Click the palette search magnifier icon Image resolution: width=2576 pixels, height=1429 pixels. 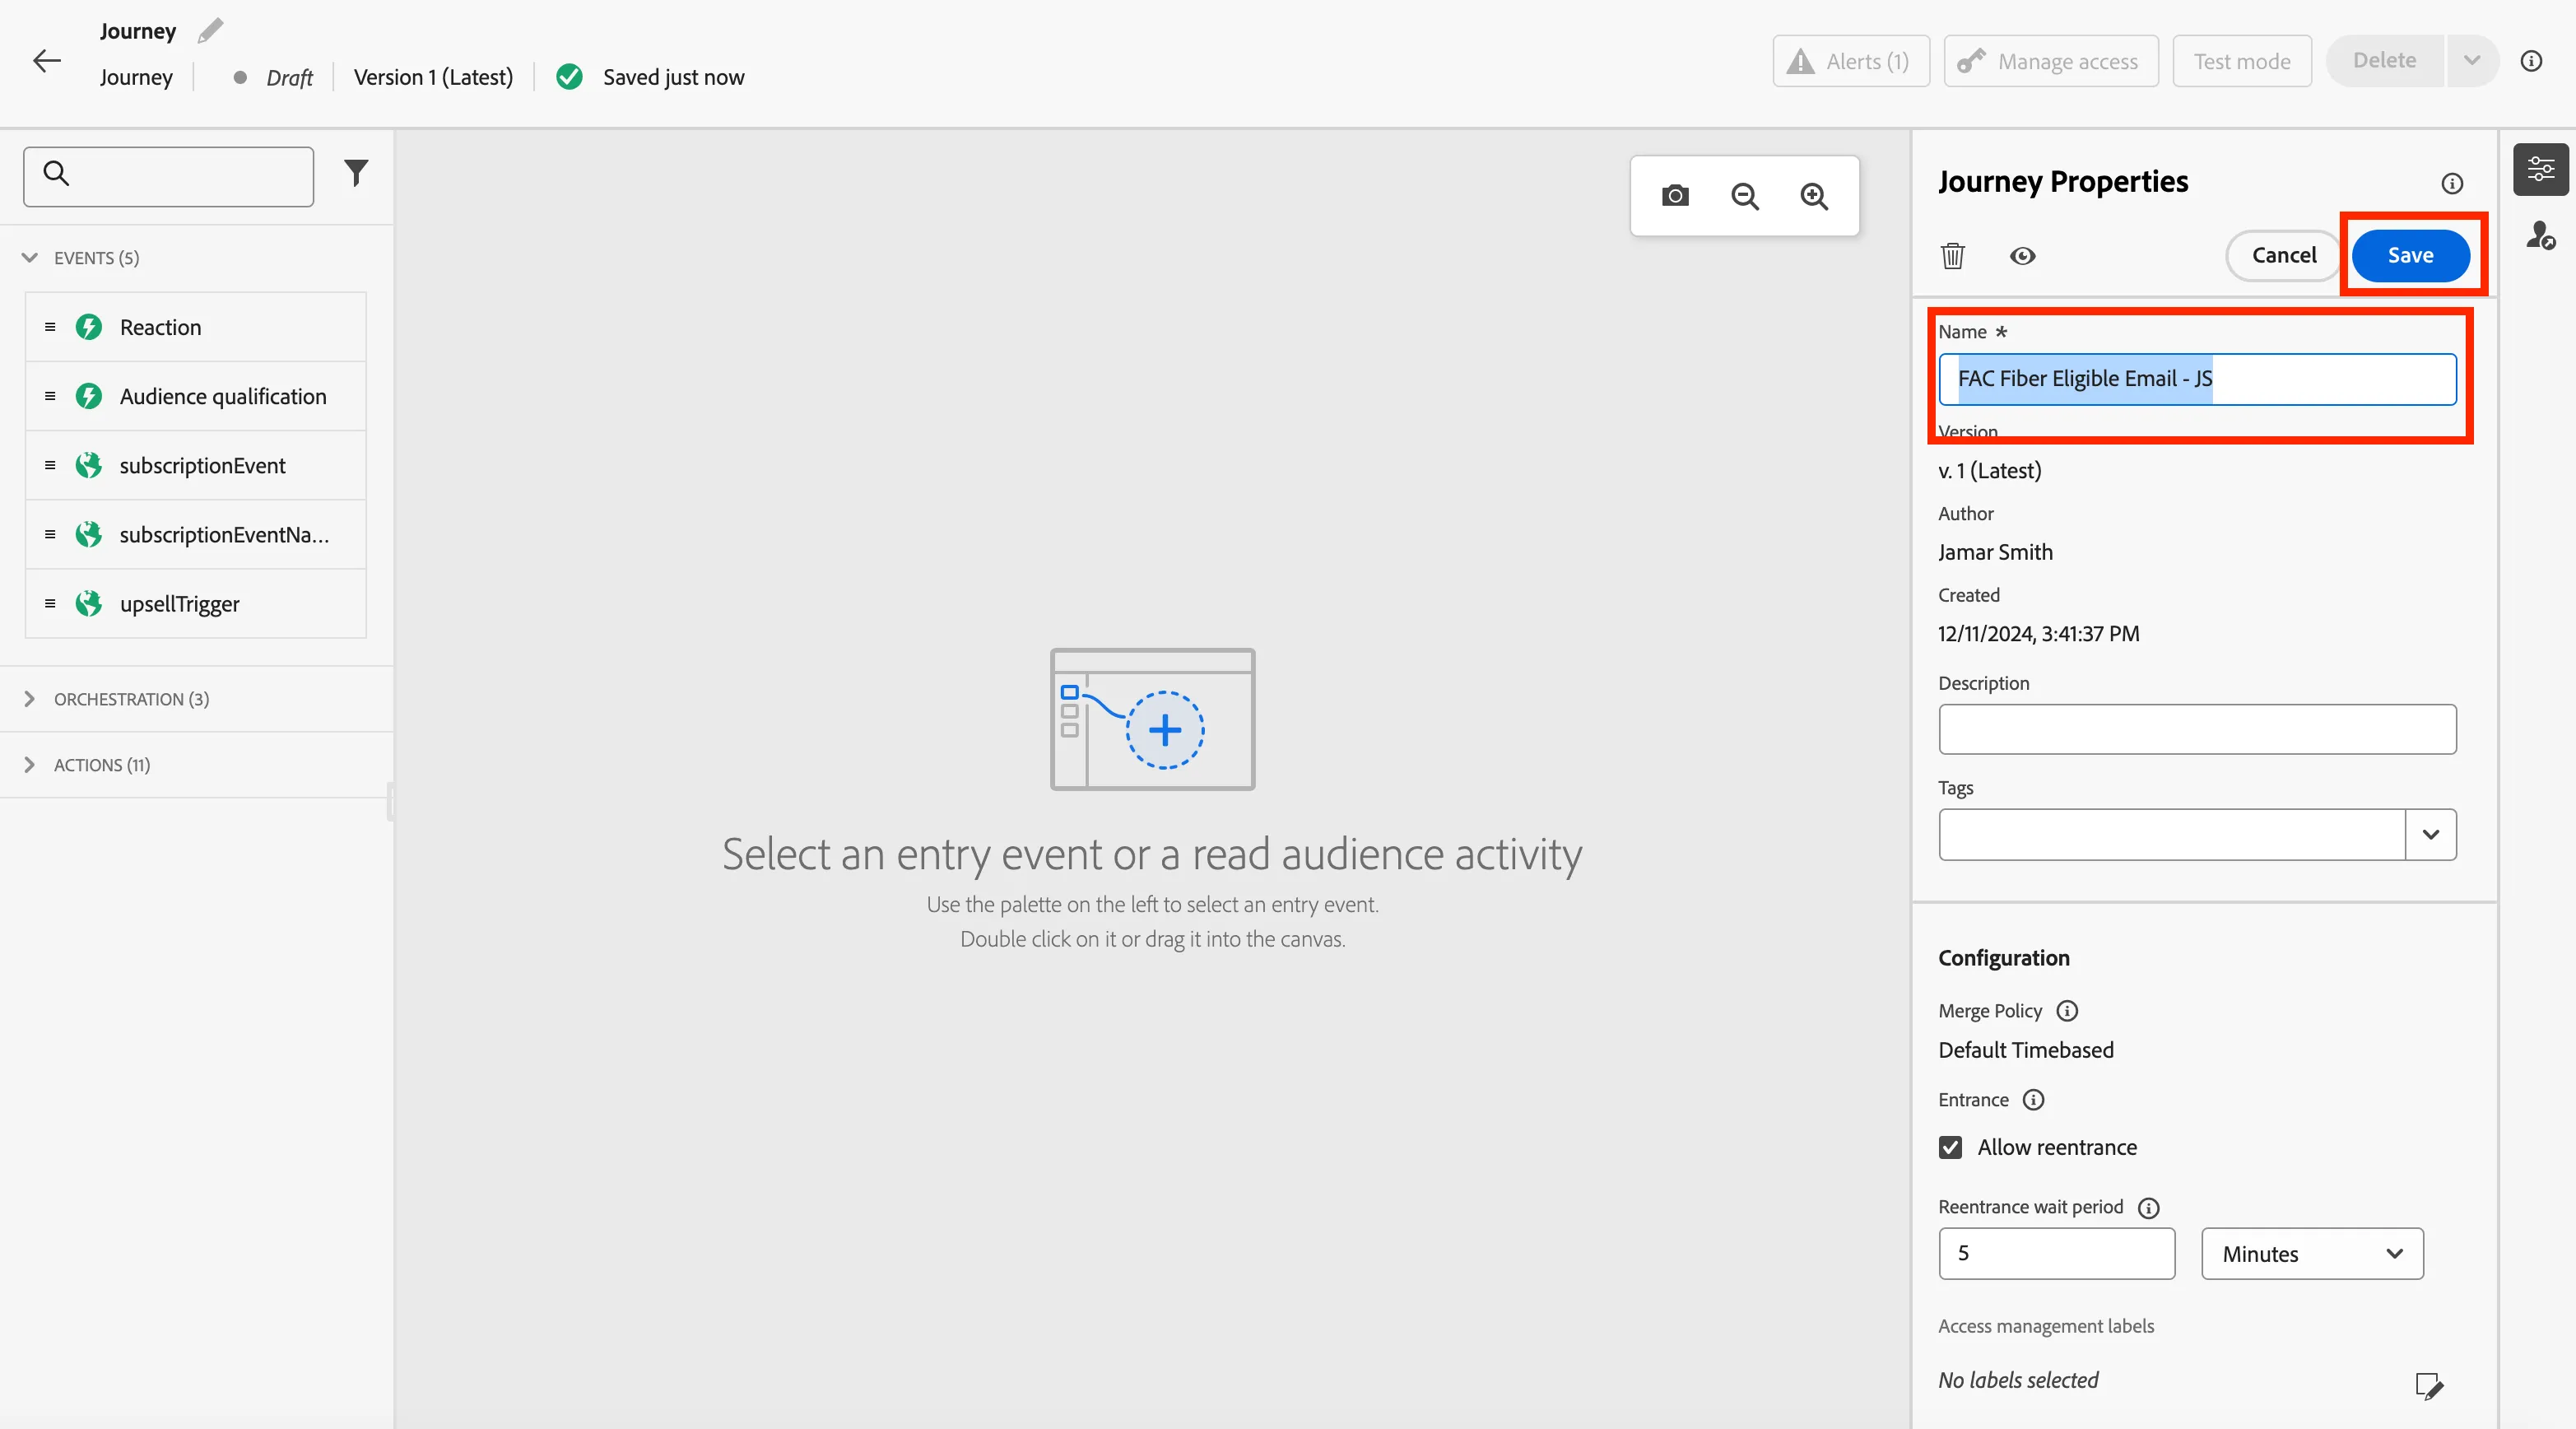tap(57, 174)
